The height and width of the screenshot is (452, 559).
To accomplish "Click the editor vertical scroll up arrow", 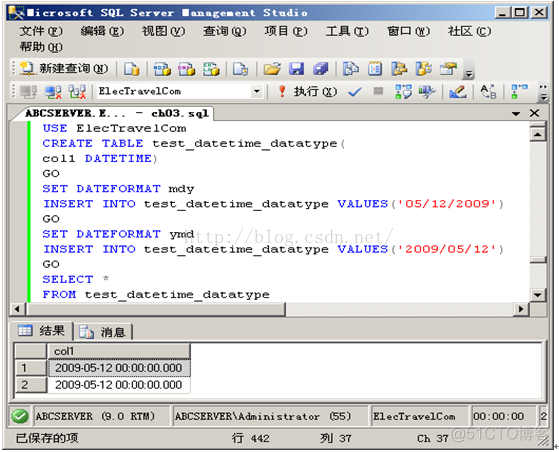I will click(x=538, y=134).
